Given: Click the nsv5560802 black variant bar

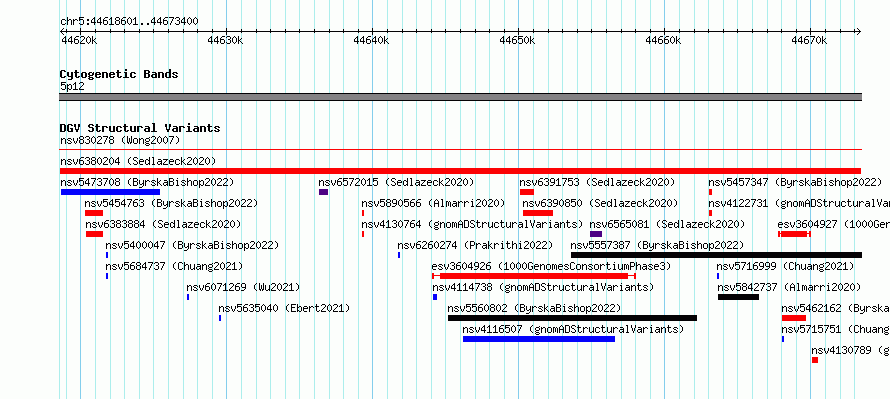Looking at the screenshot, I should pos(572,318).
